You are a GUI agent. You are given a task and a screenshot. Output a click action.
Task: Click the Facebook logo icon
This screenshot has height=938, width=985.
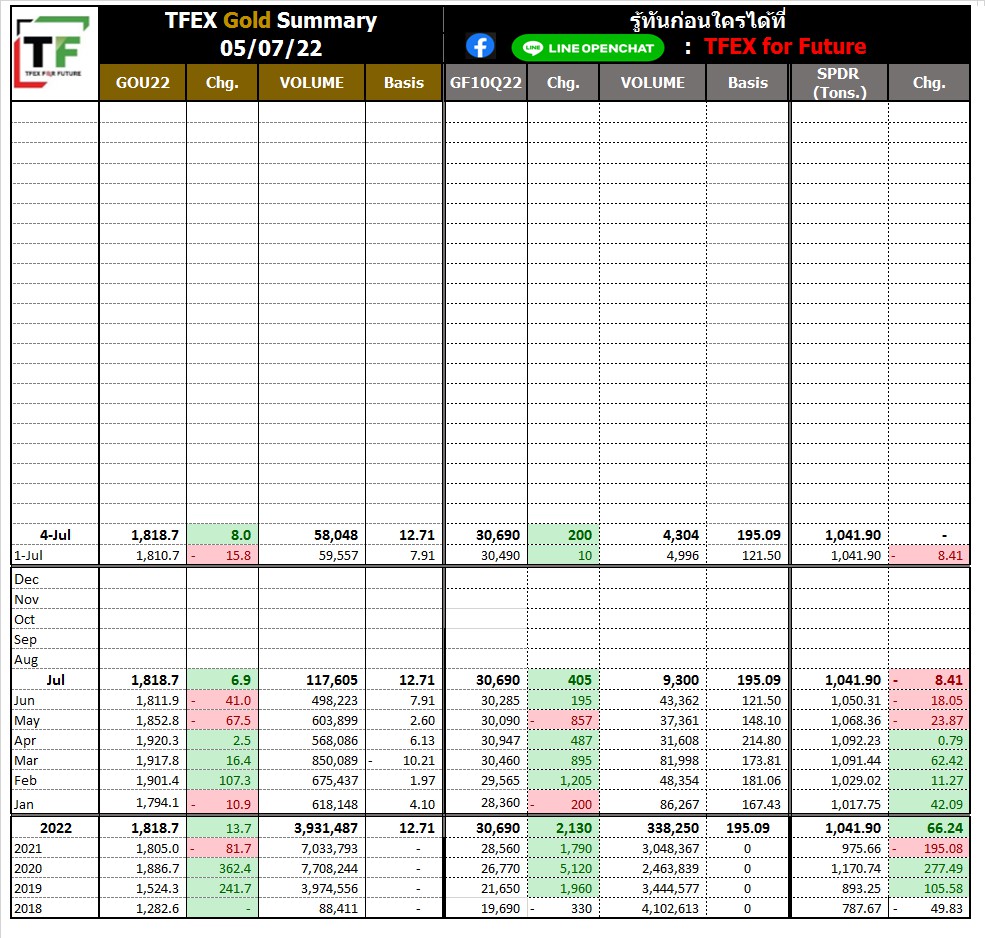tap(481, 46)
